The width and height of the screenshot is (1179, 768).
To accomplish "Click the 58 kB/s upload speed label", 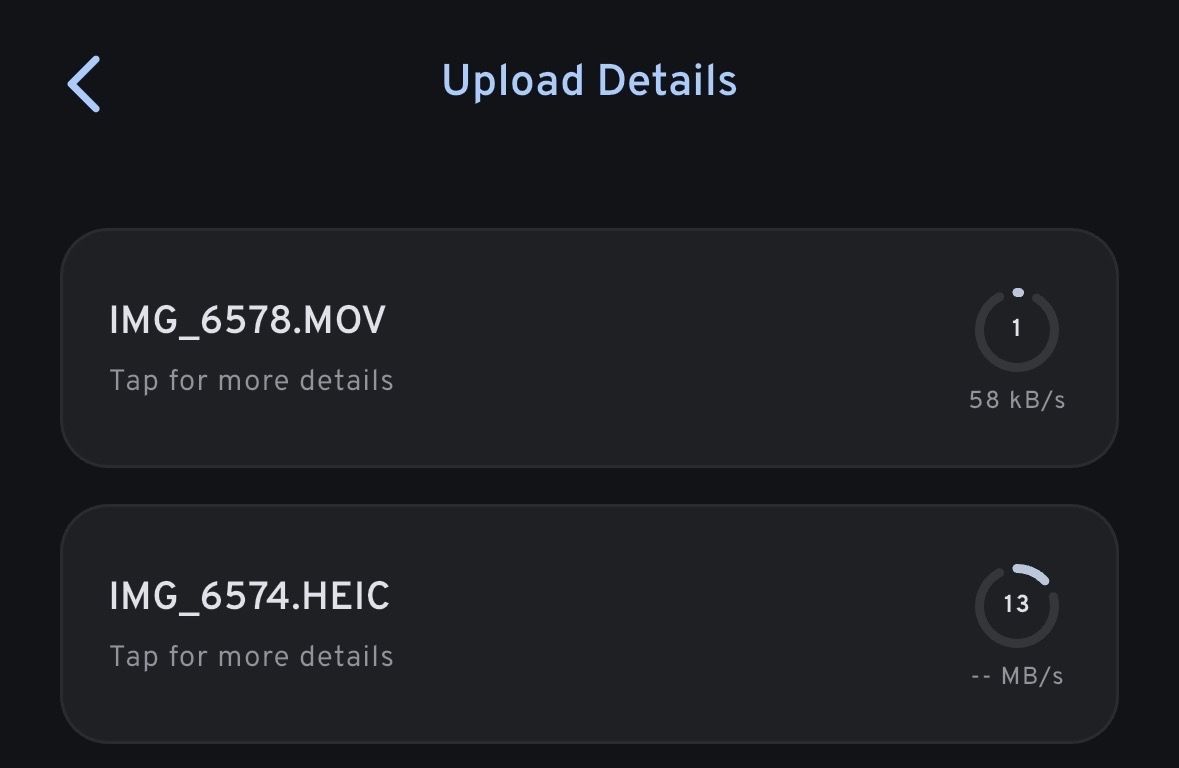I will pyautogui.click(x=1016, y=400).
